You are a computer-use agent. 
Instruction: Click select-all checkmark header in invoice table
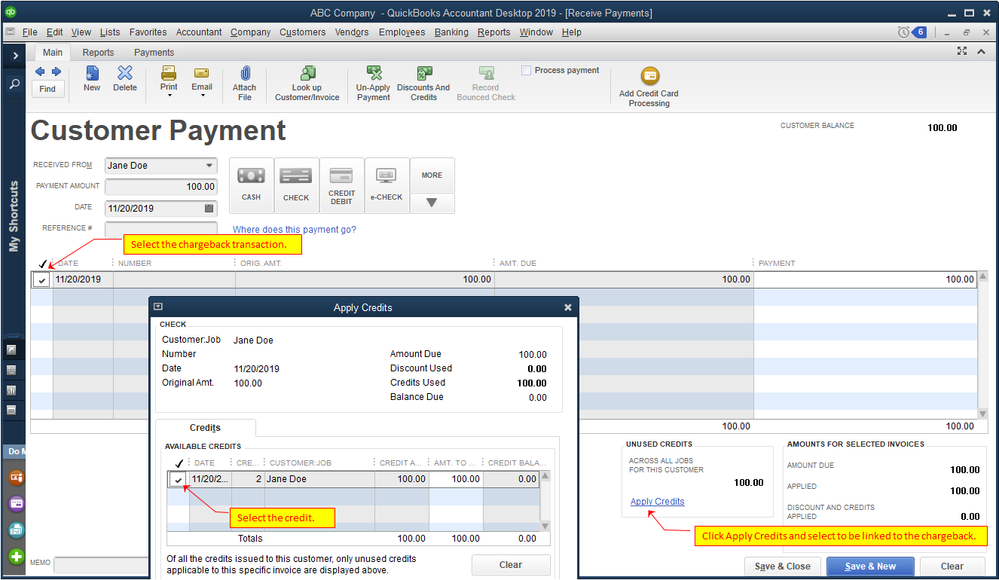(x=43, y=263)
